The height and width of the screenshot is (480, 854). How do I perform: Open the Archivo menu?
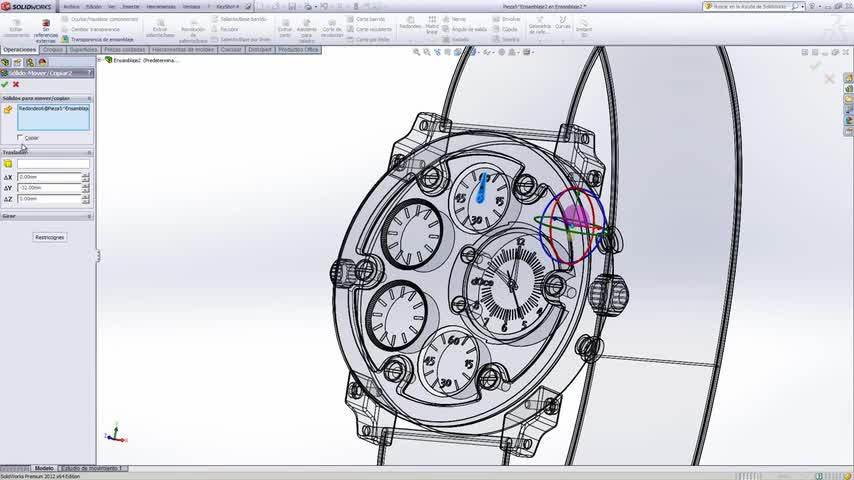tap(71, 7)
